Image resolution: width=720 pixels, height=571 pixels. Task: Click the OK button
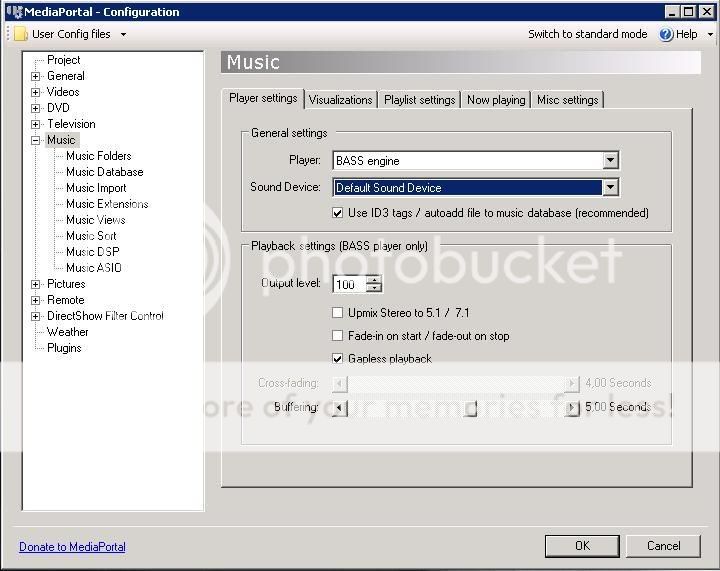pyautogui.click(x=582, y=546)
